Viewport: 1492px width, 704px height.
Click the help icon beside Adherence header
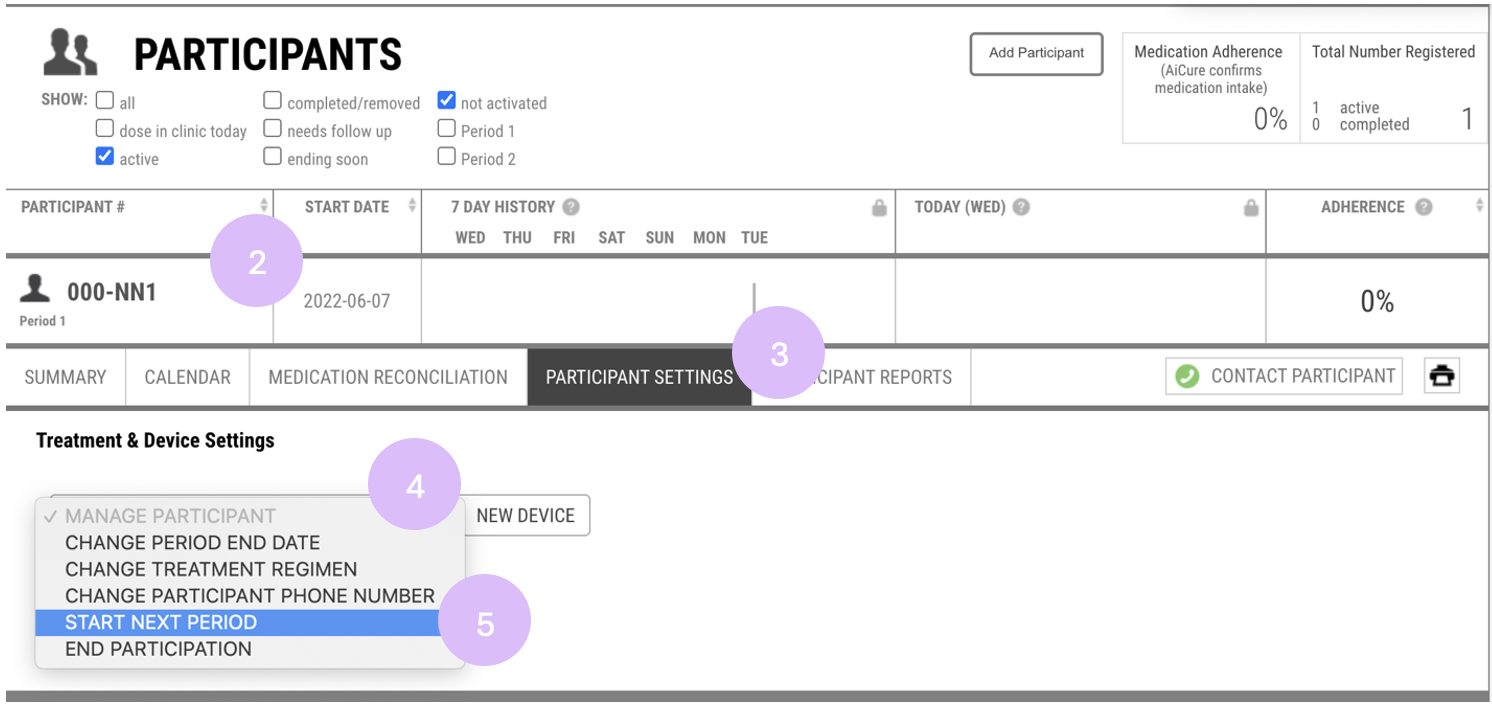[1424, 207]
